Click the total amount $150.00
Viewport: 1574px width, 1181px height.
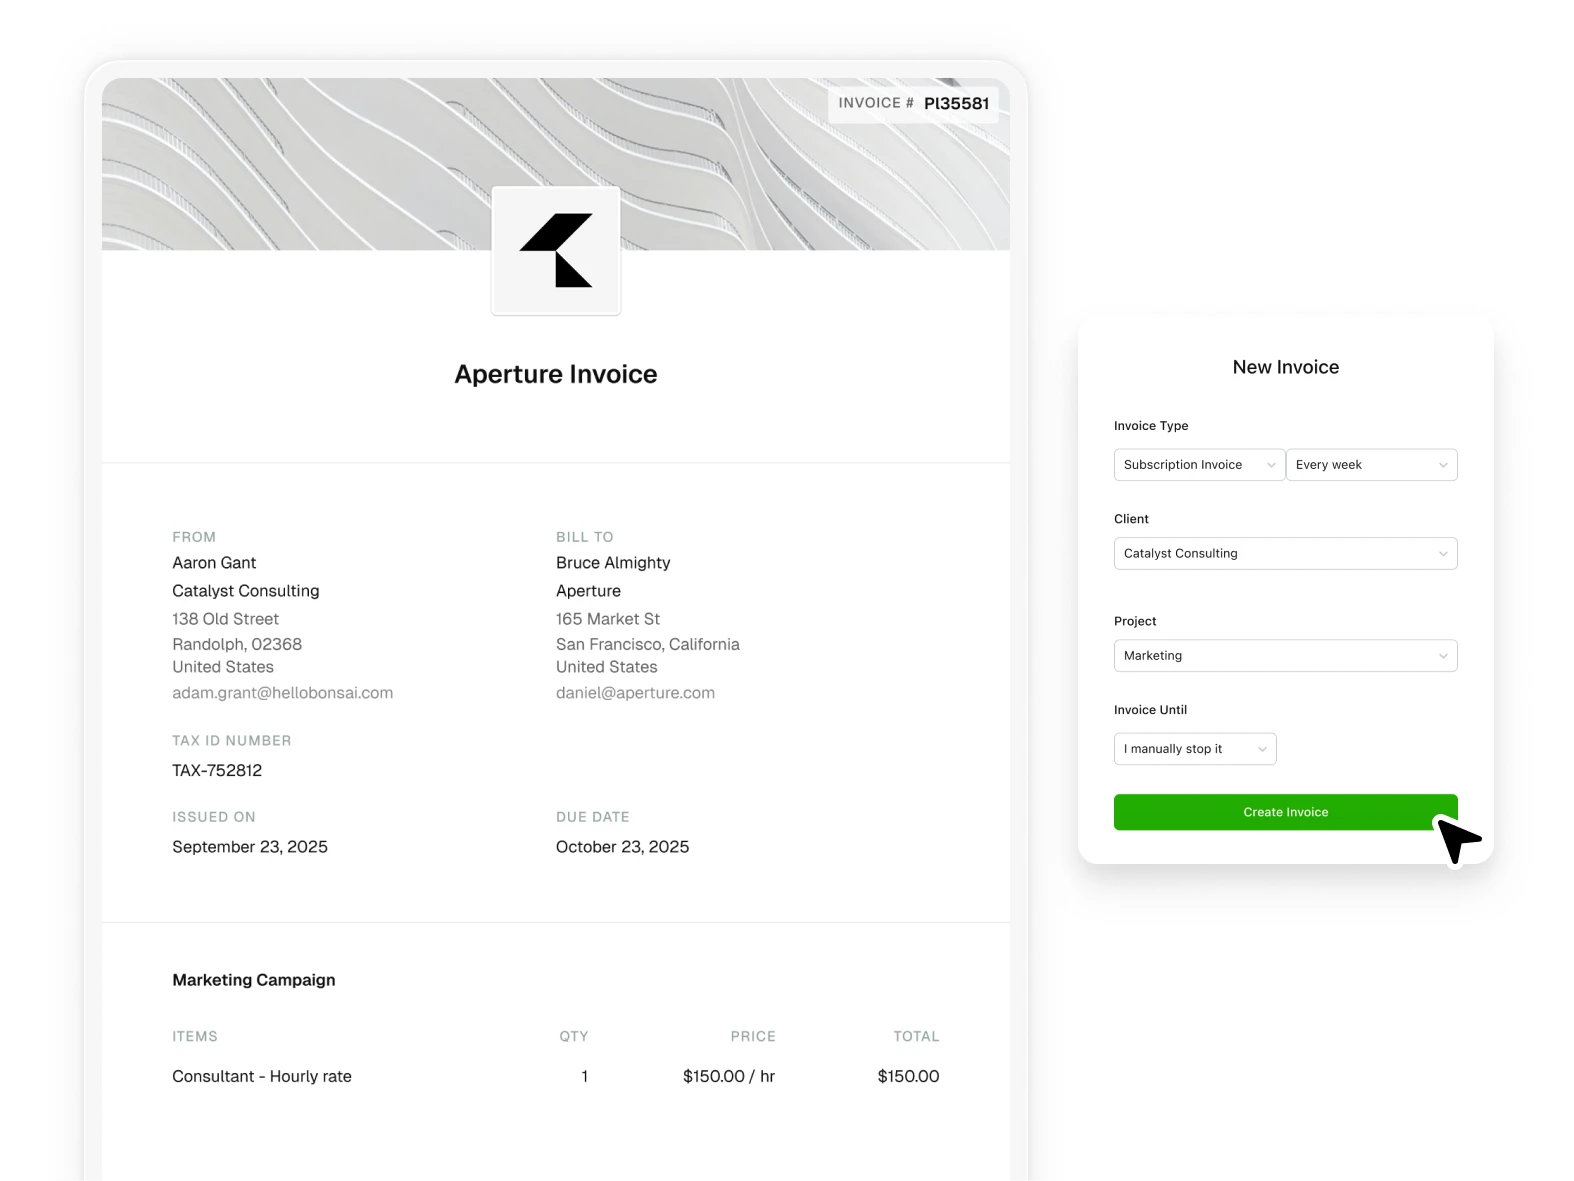(908, 1077)
